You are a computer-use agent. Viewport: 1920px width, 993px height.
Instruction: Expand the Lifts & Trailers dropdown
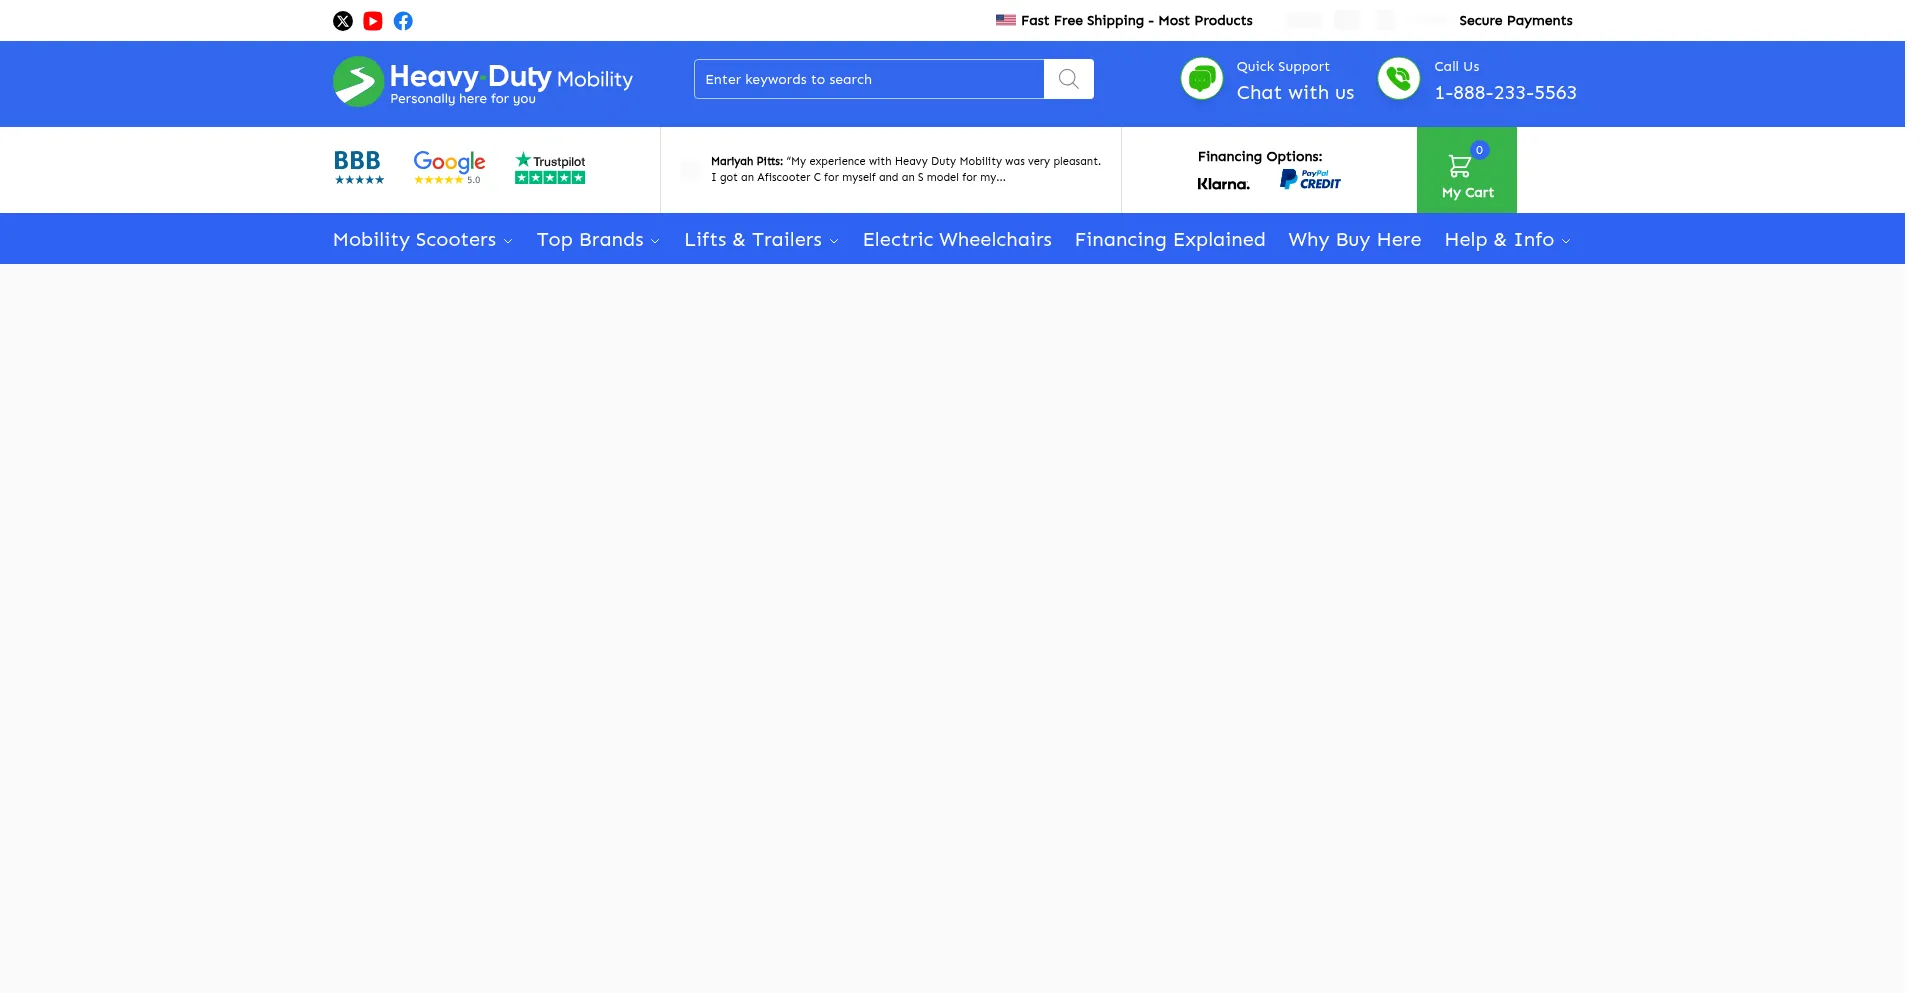(x=761, y=240)
